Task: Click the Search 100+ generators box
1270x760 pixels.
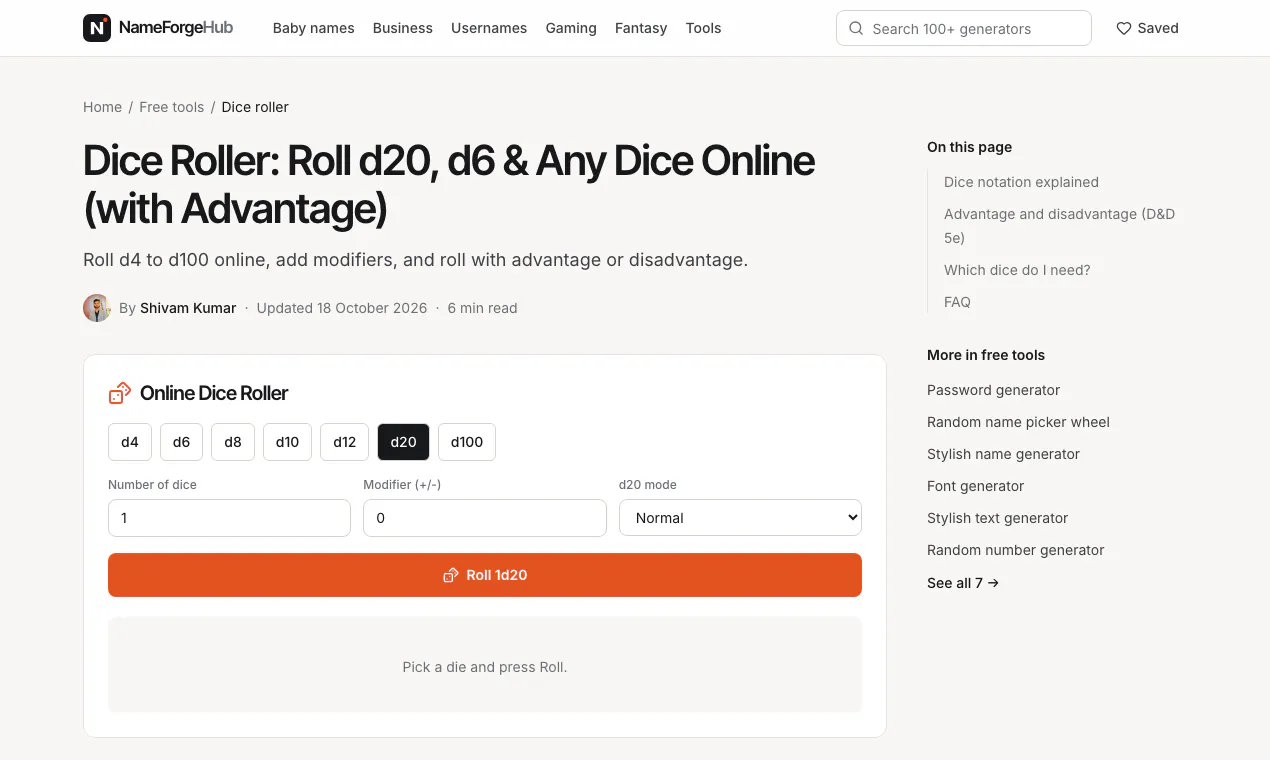Action: [x=964, y=28]
